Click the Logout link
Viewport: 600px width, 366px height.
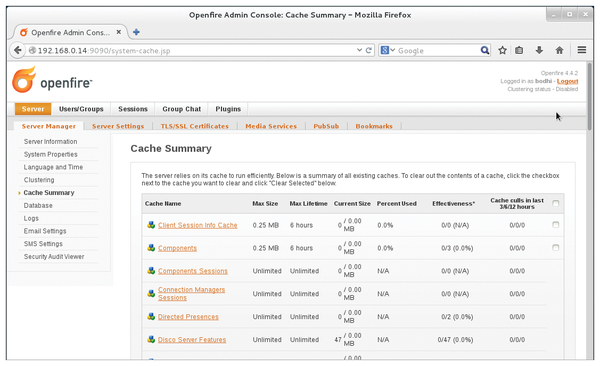(x=567, y=81)
